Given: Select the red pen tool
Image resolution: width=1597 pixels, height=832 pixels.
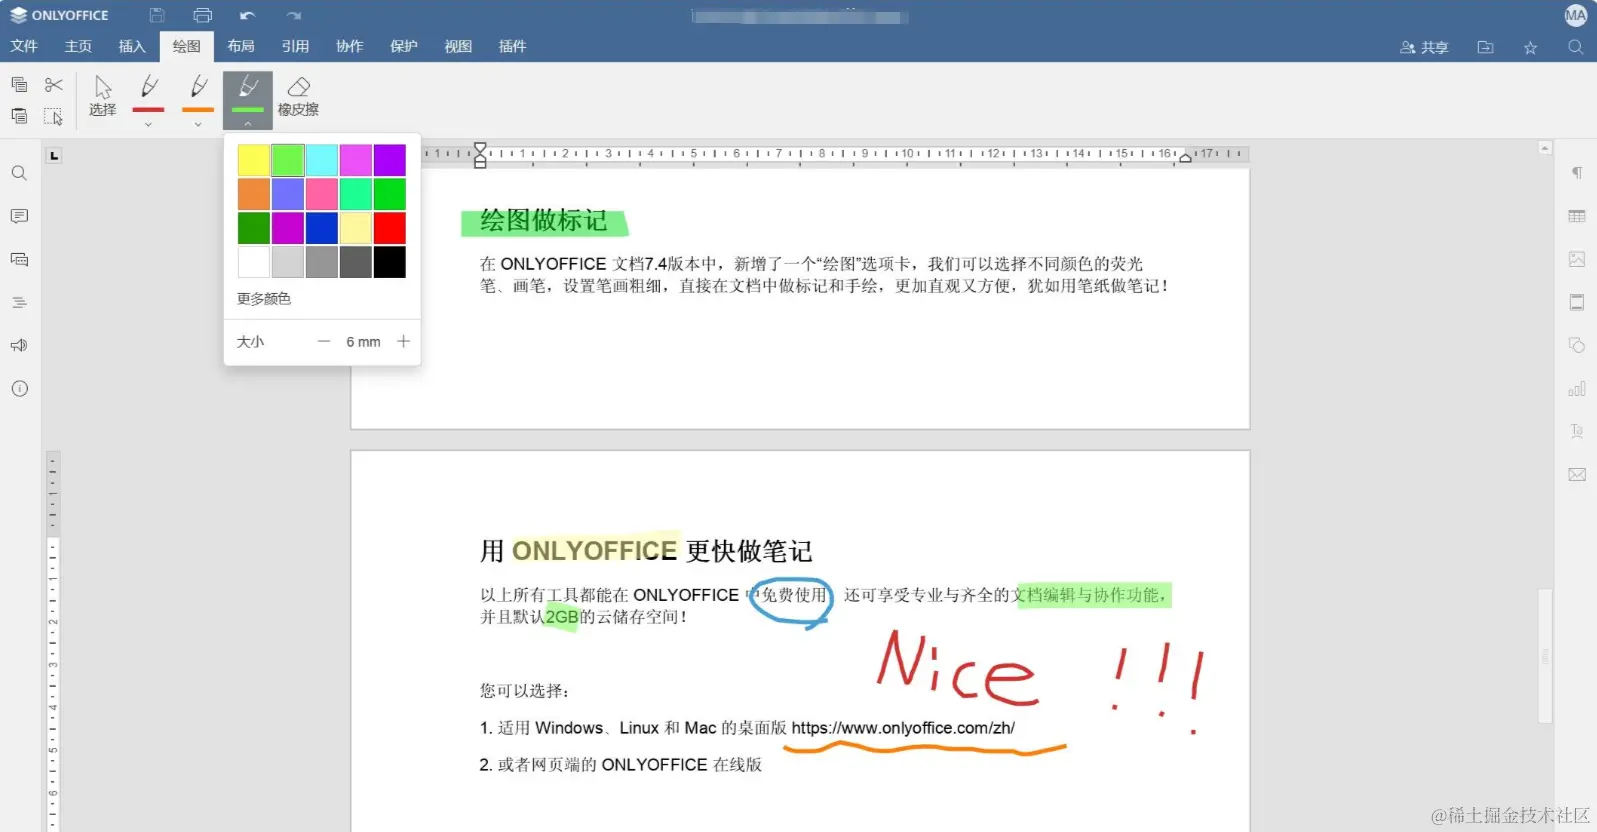Looking at the screenshot, I should pyautogui.click(x=148, y=92).
